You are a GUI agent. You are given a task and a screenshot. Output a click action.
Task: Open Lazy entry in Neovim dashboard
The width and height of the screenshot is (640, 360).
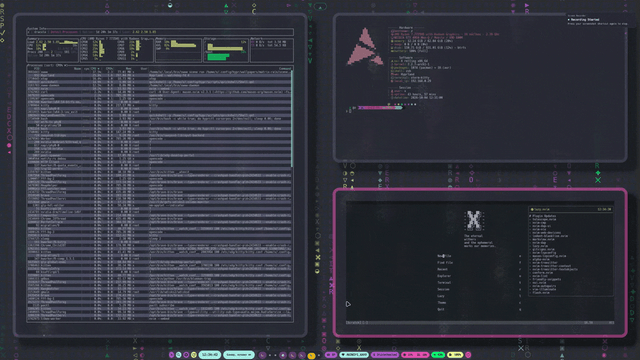441,296
